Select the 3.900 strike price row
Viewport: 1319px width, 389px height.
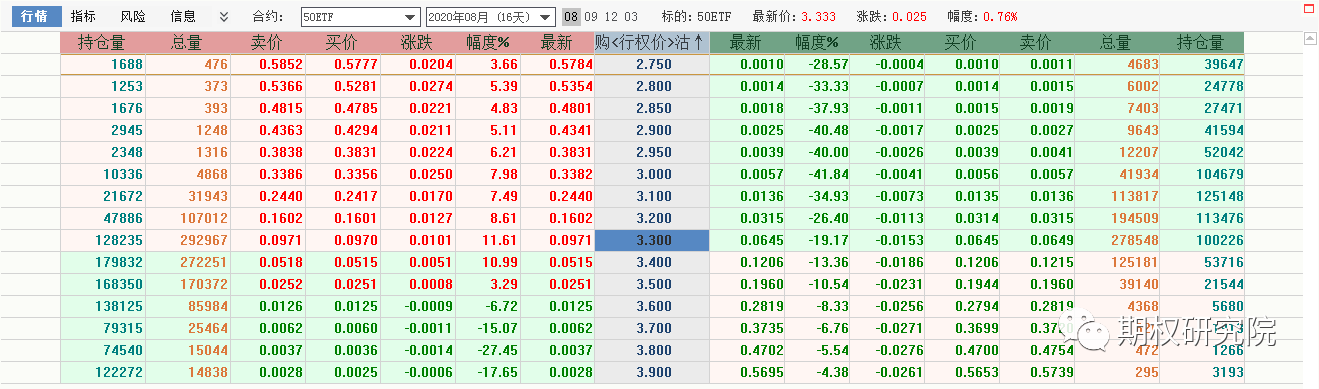coord(652,373)
